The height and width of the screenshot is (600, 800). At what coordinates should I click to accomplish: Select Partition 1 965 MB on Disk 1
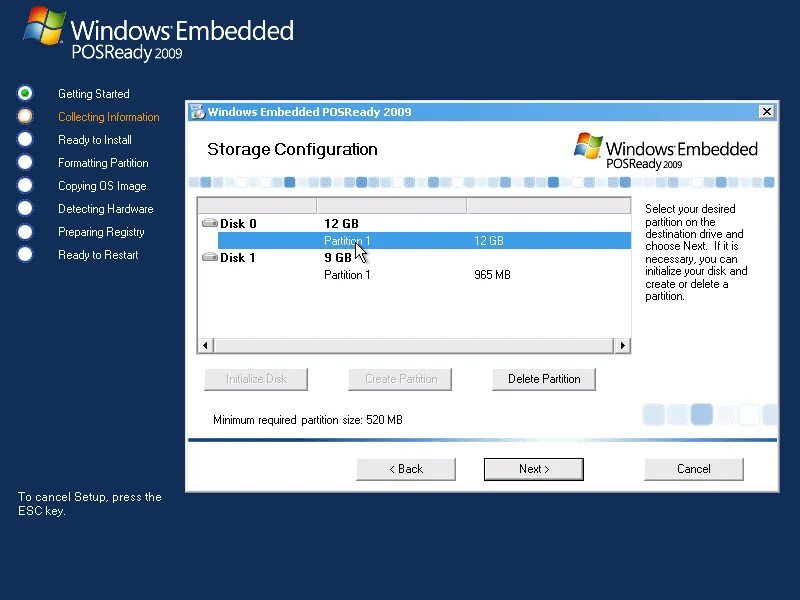pyautogui.click(x=424, y=274)
